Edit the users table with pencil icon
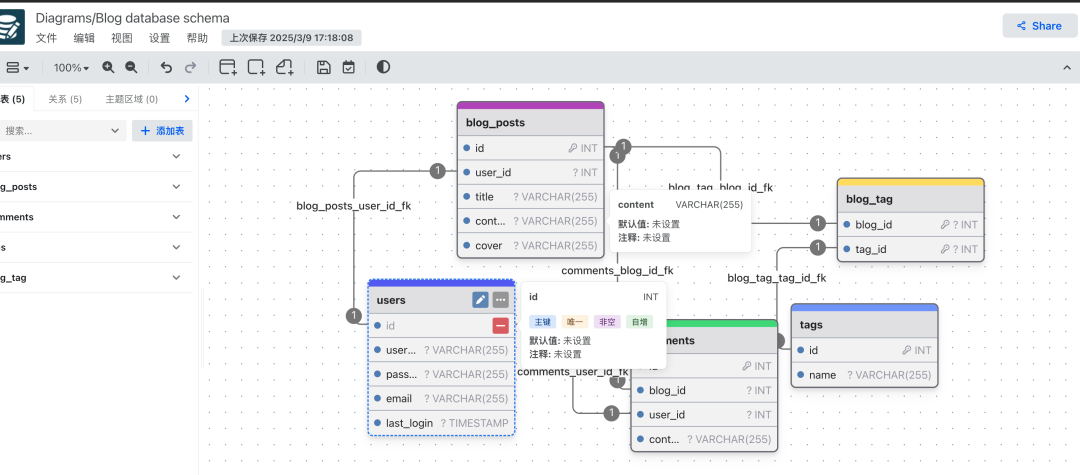 click(480, 300)
